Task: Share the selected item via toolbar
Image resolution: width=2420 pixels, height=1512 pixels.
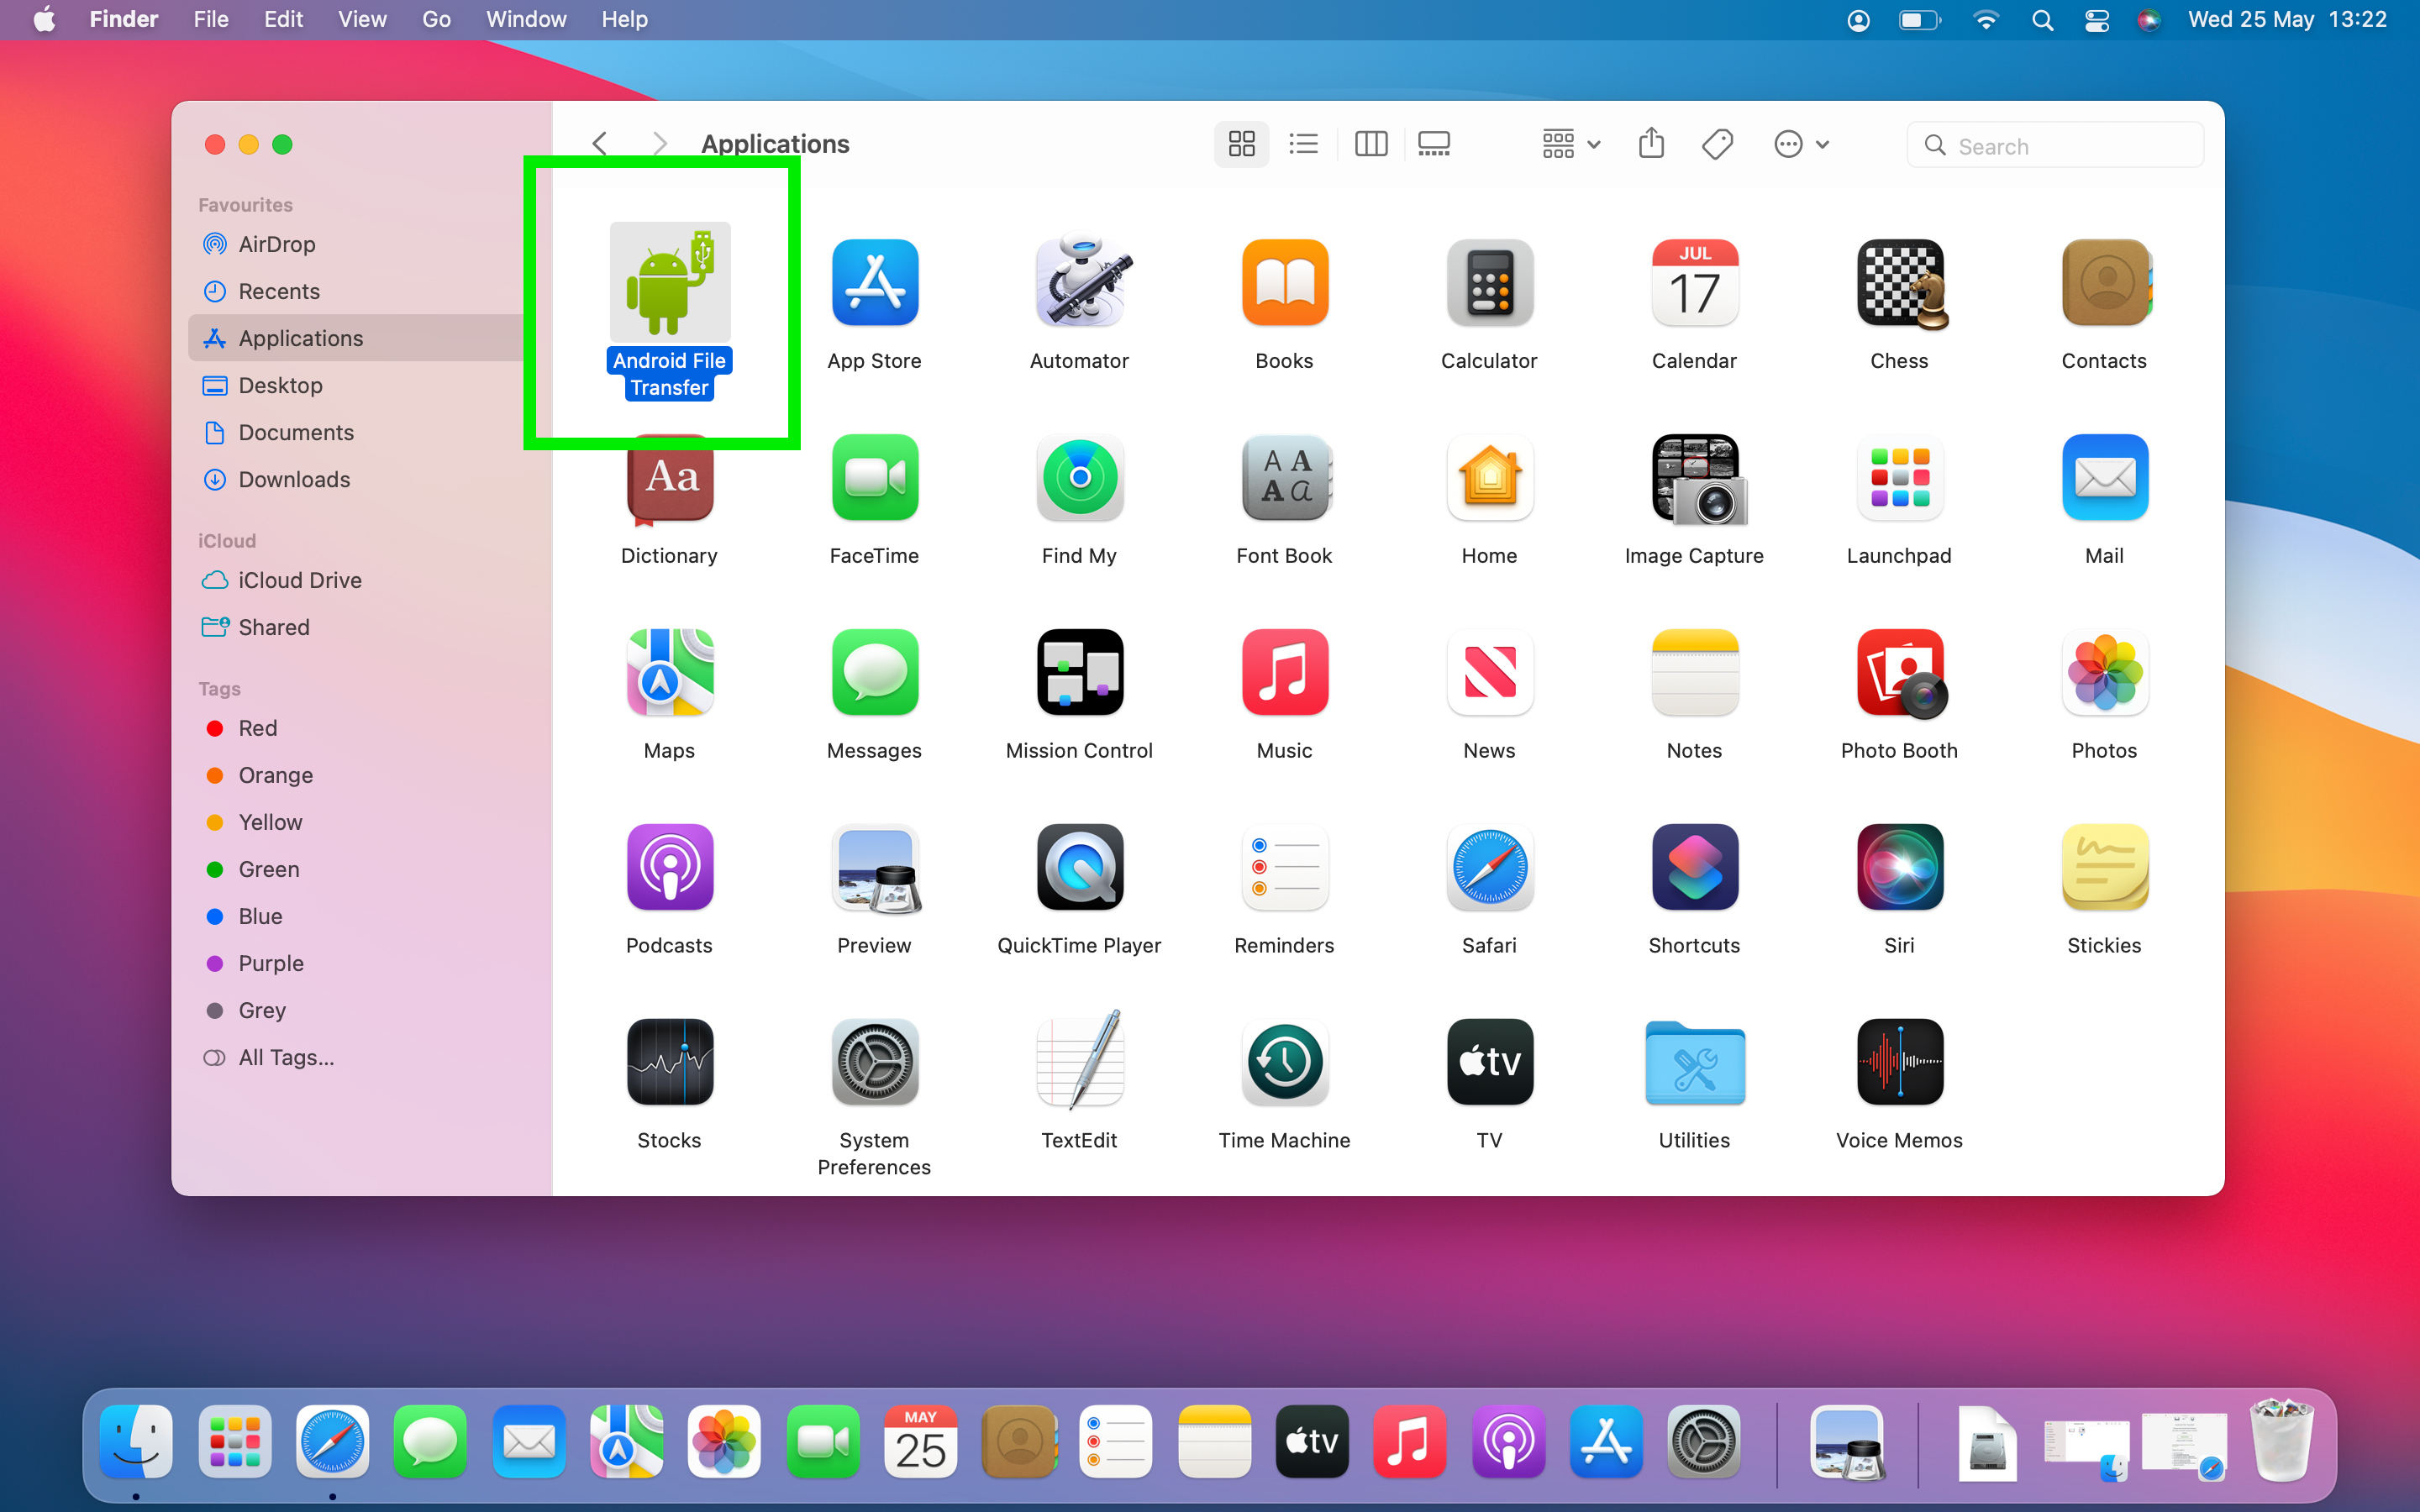Action: [x=1652, y=144]
